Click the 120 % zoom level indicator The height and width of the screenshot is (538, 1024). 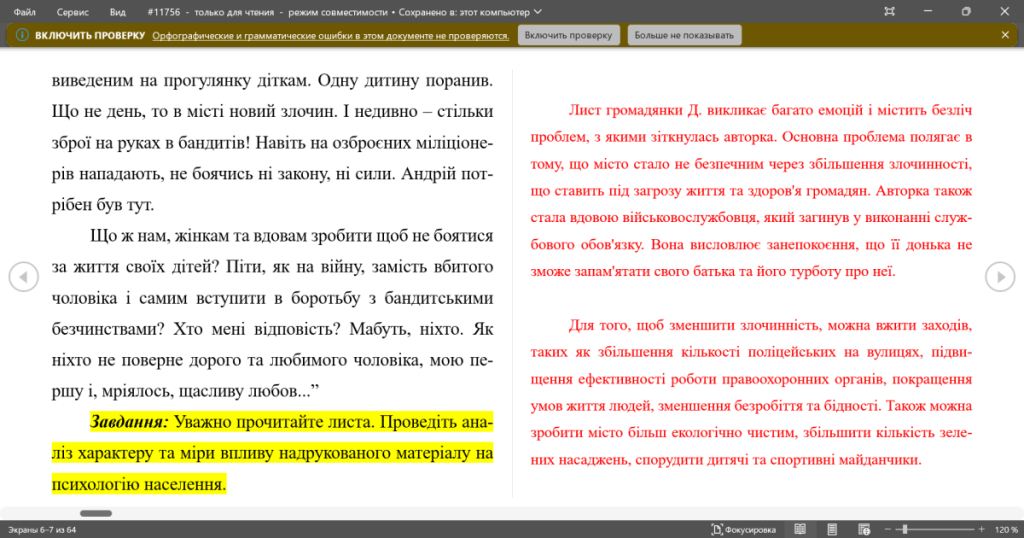tap(1006, 529)
